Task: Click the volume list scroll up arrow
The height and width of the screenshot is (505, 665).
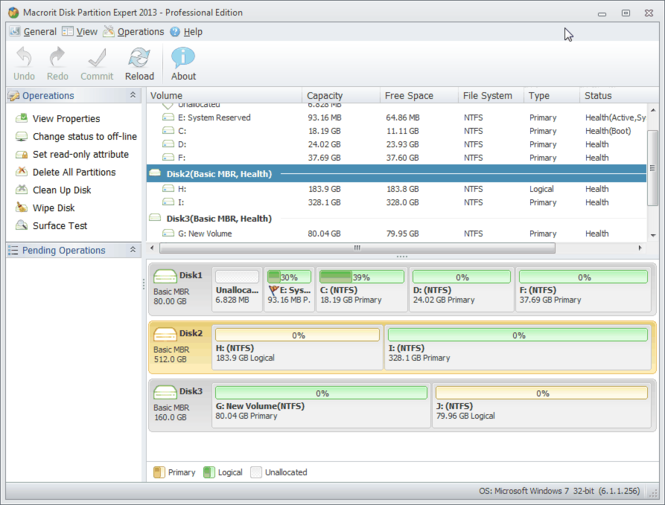Action: point(653,110)
